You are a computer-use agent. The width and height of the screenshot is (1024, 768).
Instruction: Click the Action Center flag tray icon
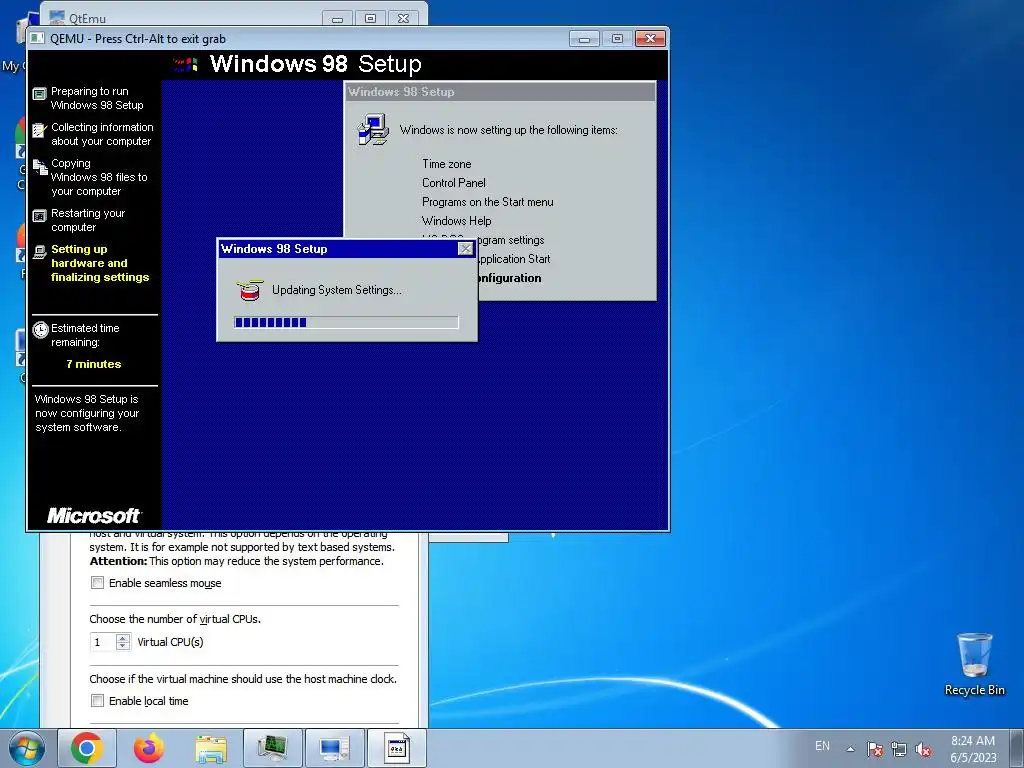[x=875, y=749]
